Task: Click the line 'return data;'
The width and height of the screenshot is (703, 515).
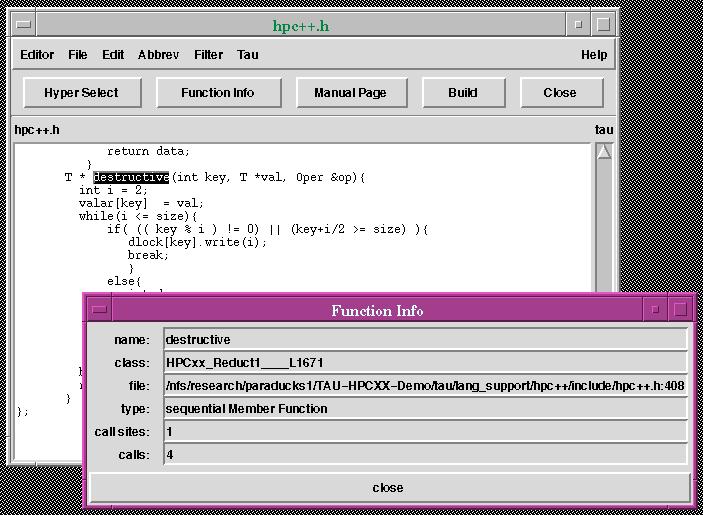Action: pyautogui.click(x=148, y=151)
